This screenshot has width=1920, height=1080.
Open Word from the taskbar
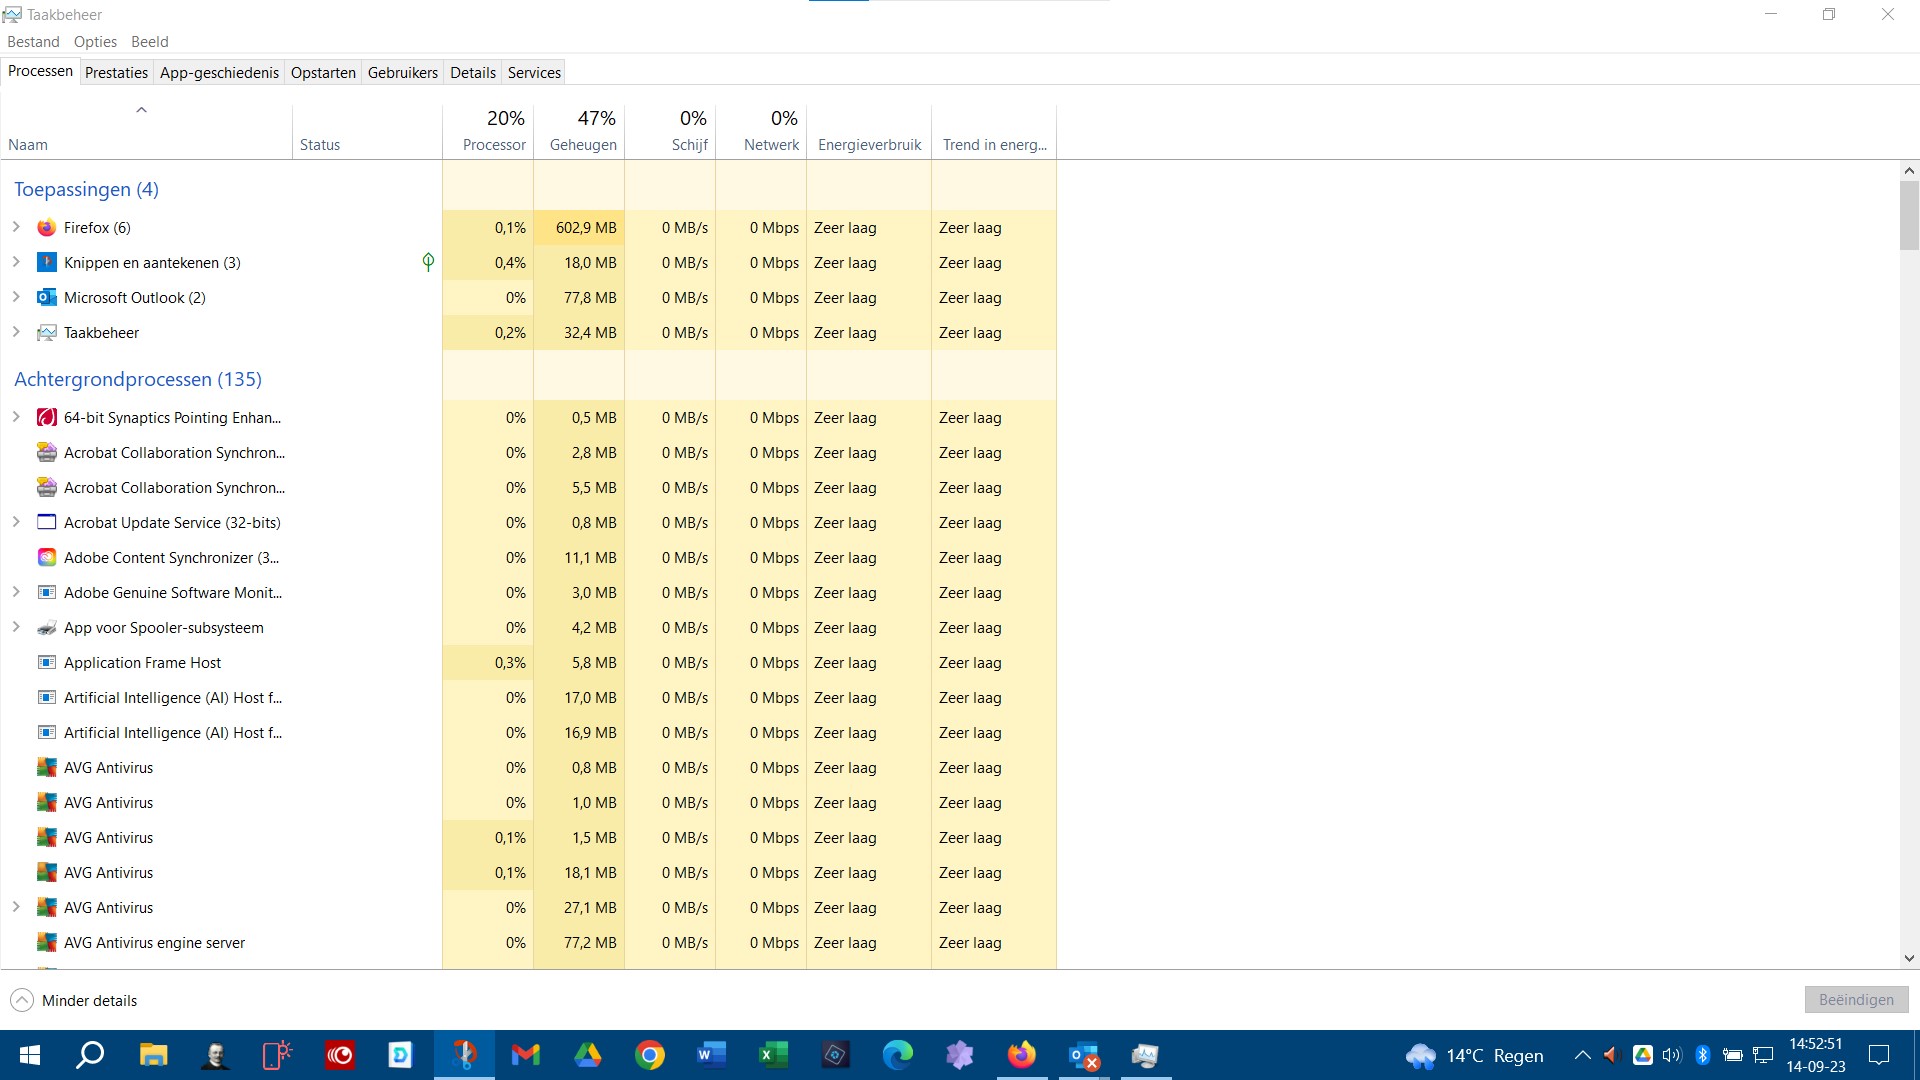click(x=712, y=1055)
